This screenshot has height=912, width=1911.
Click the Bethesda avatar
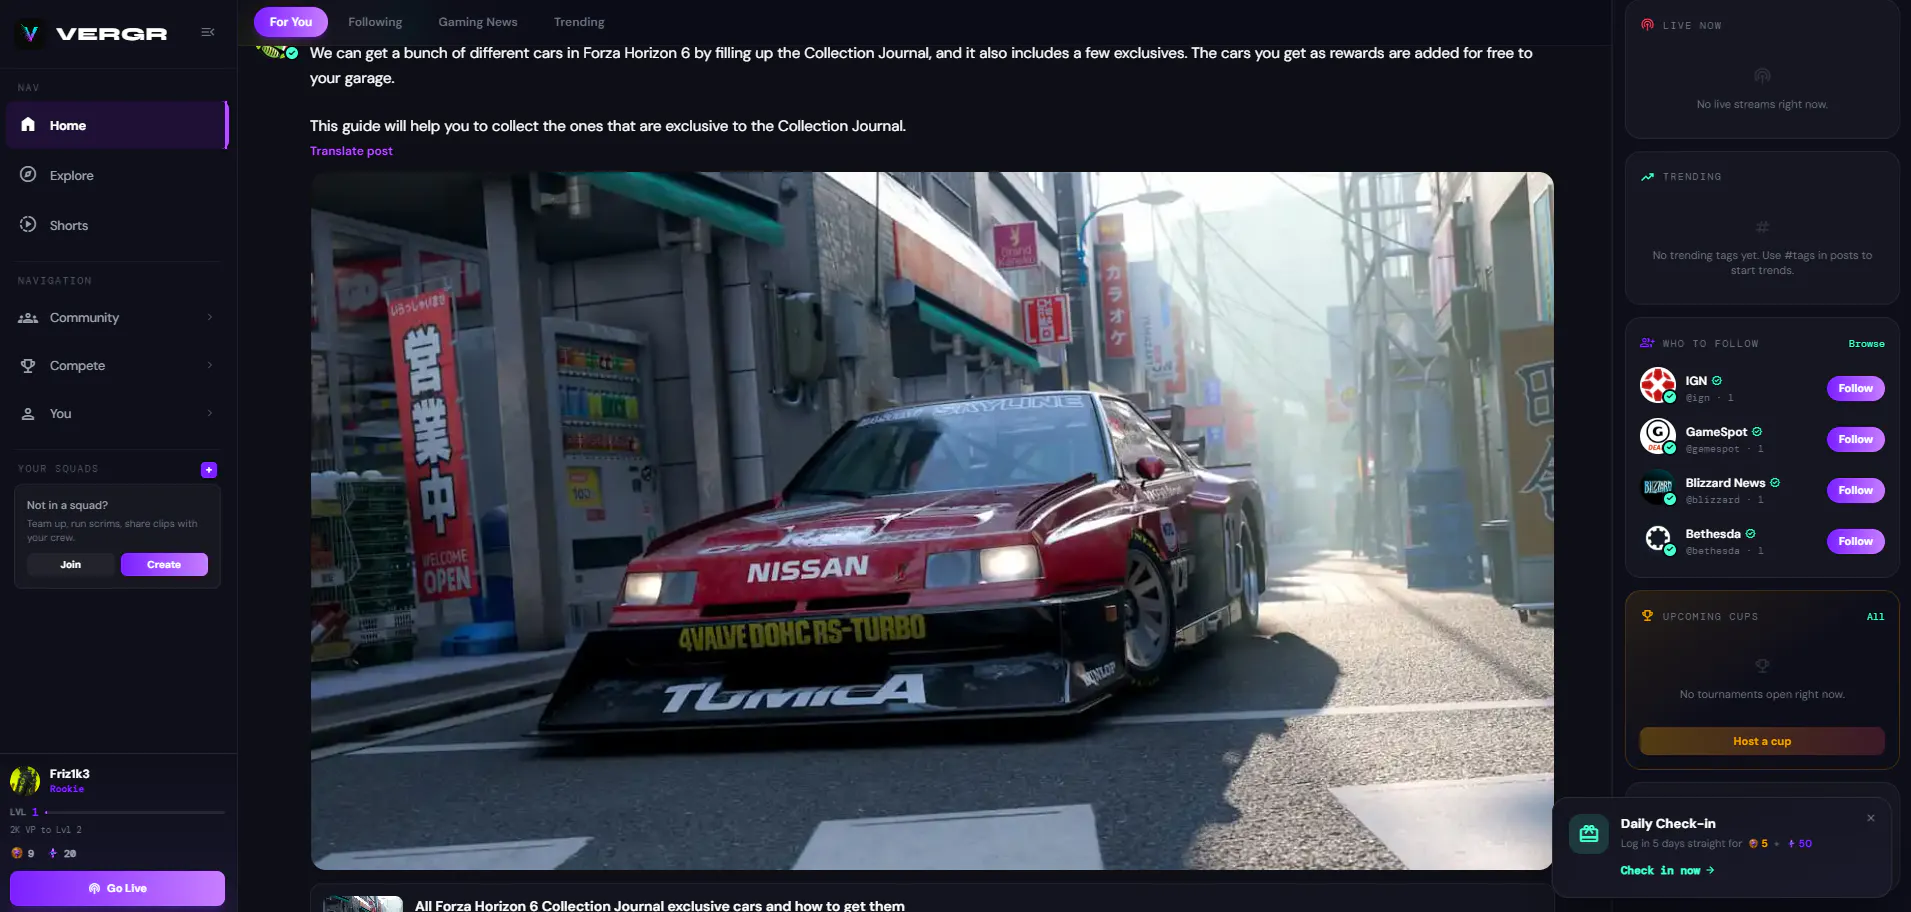(1658, 539)
